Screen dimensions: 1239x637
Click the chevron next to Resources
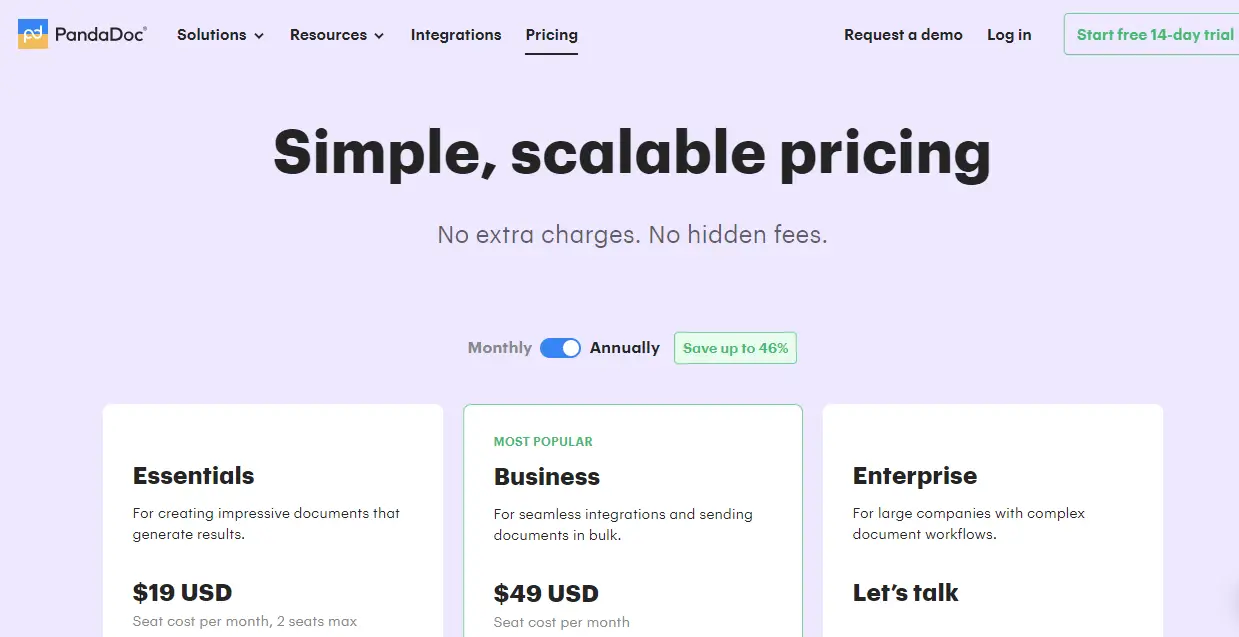[x=379, y=36]
